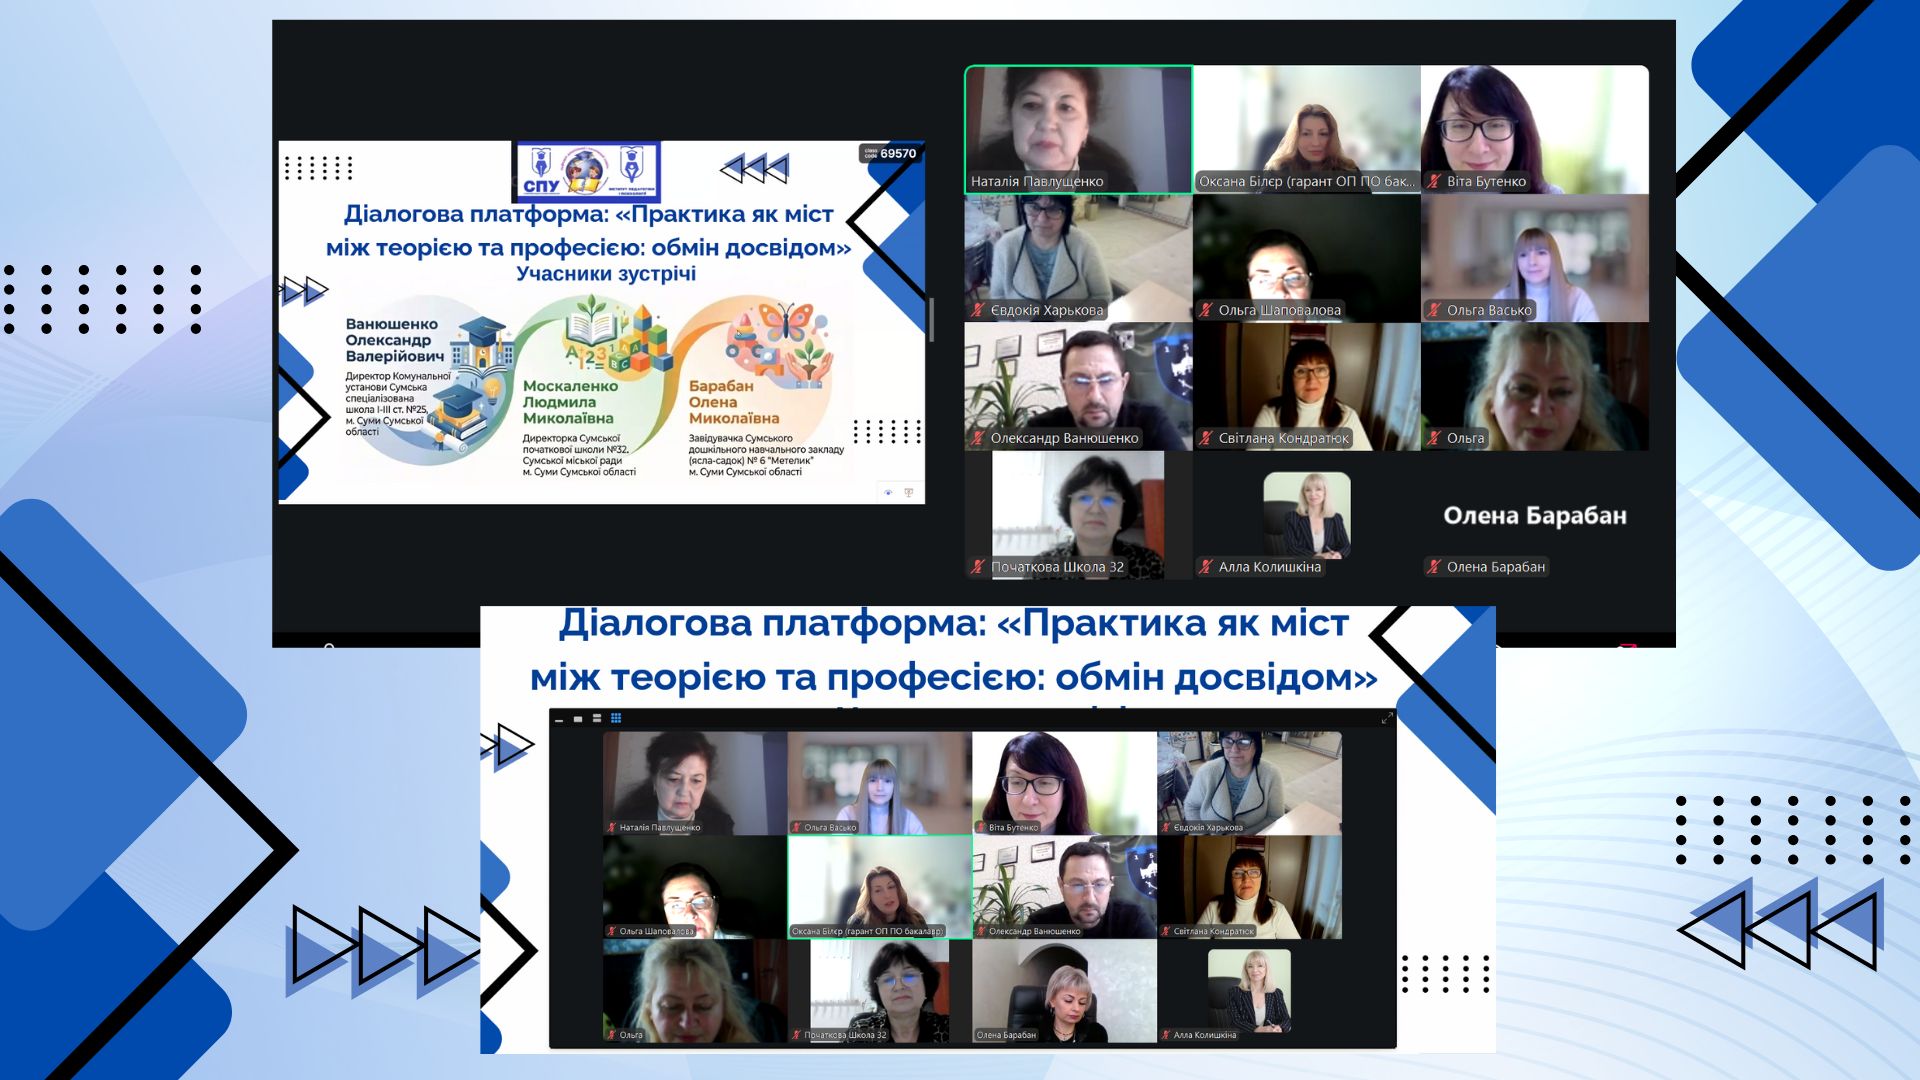Screen dimensions: 1920x1080
Task: Click eye icon on shared slide corner
Action: pyautogui.click(x=888, y=492)
